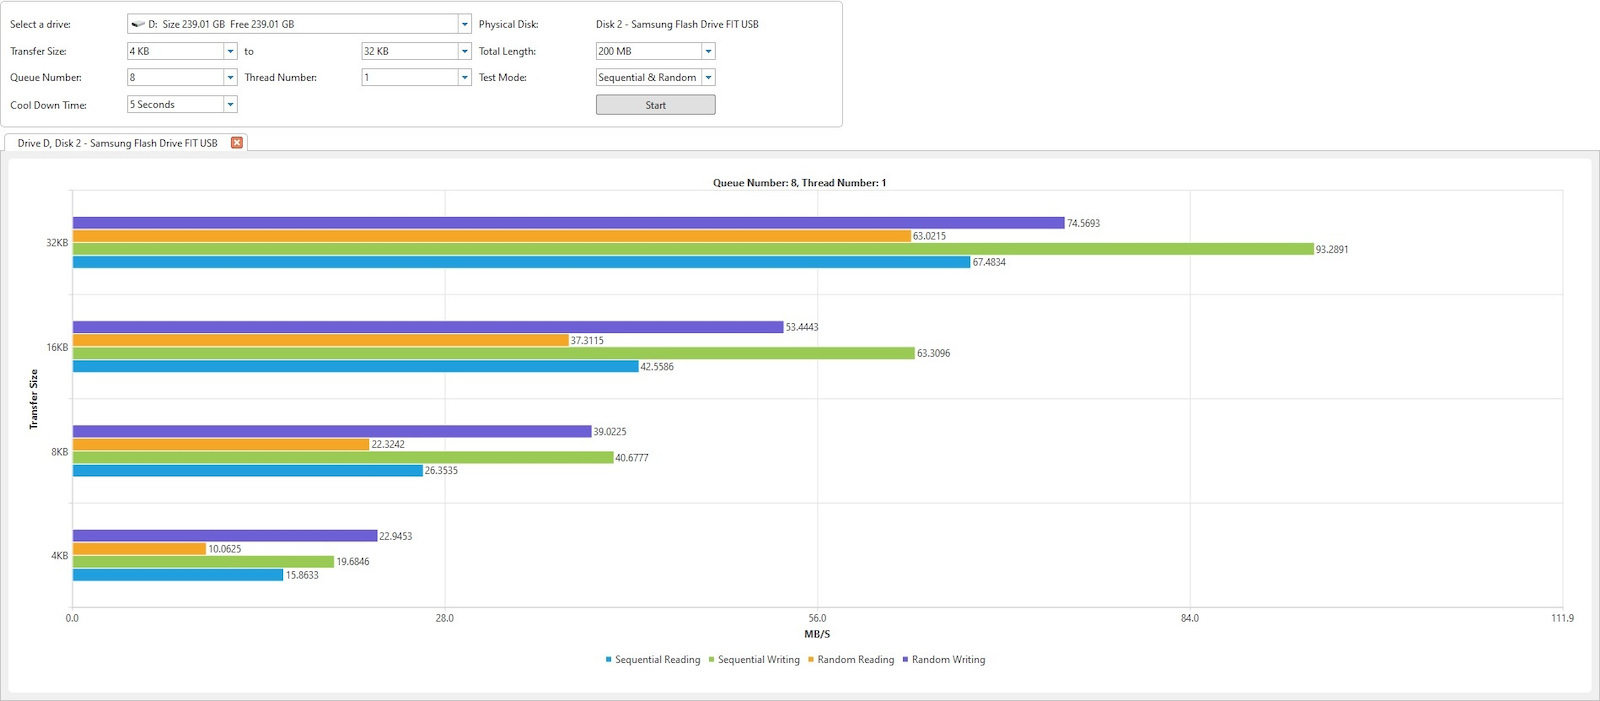Click the Random Writing legend marker
The image size is (1600, 701).
click(x=905, y=660)
